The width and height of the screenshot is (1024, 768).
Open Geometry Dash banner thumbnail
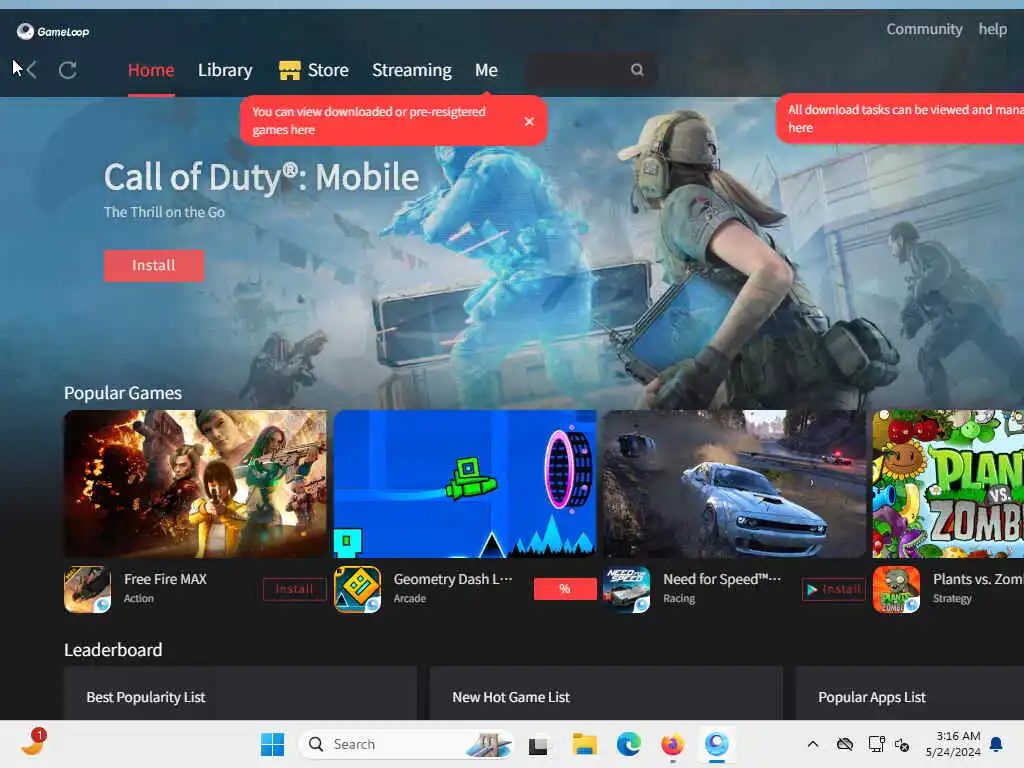[465, 484]
